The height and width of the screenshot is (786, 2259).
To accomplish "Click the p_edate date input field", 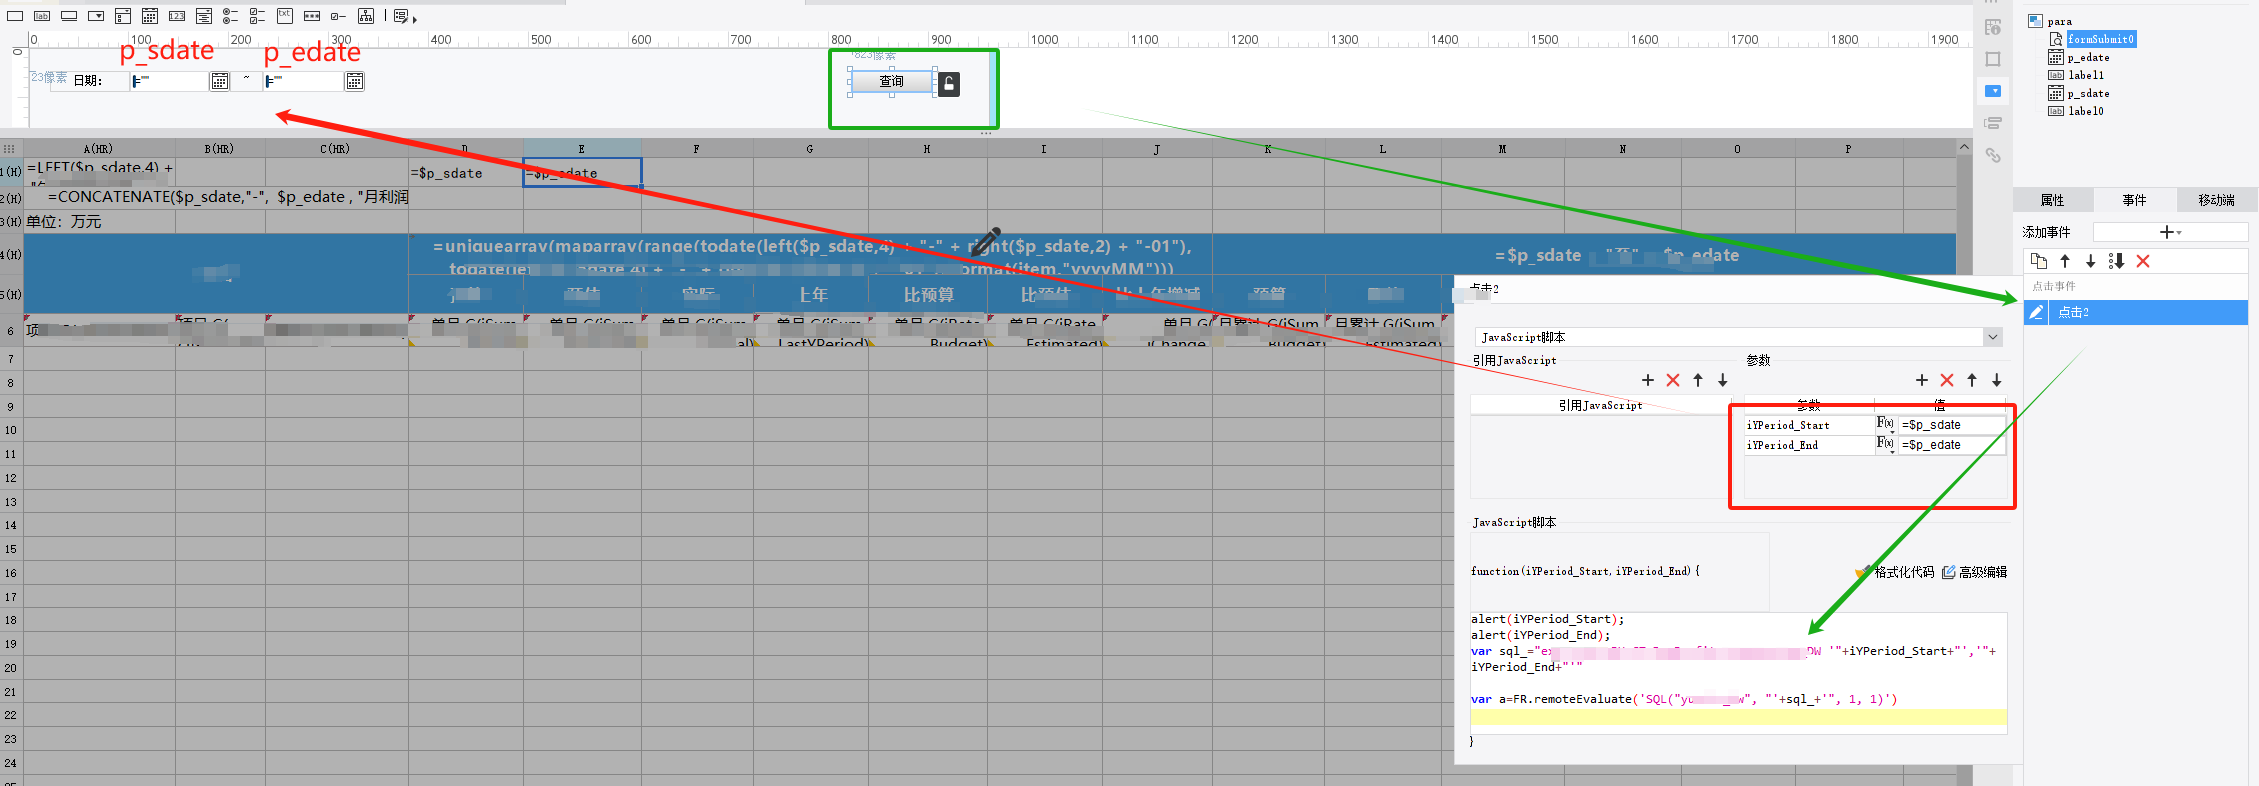I will tap(305, 81).
